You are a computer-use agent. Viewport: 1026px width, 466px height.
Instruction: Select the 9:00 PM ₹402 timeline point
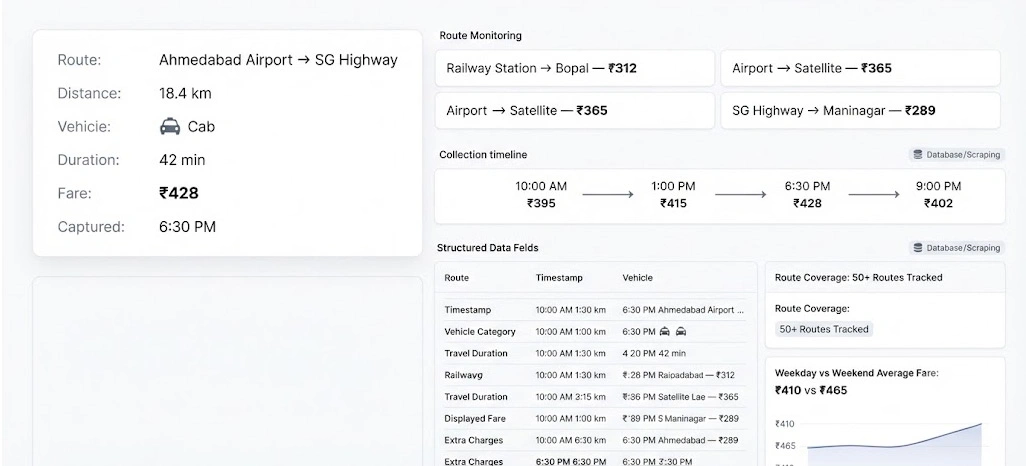point(938,194)
